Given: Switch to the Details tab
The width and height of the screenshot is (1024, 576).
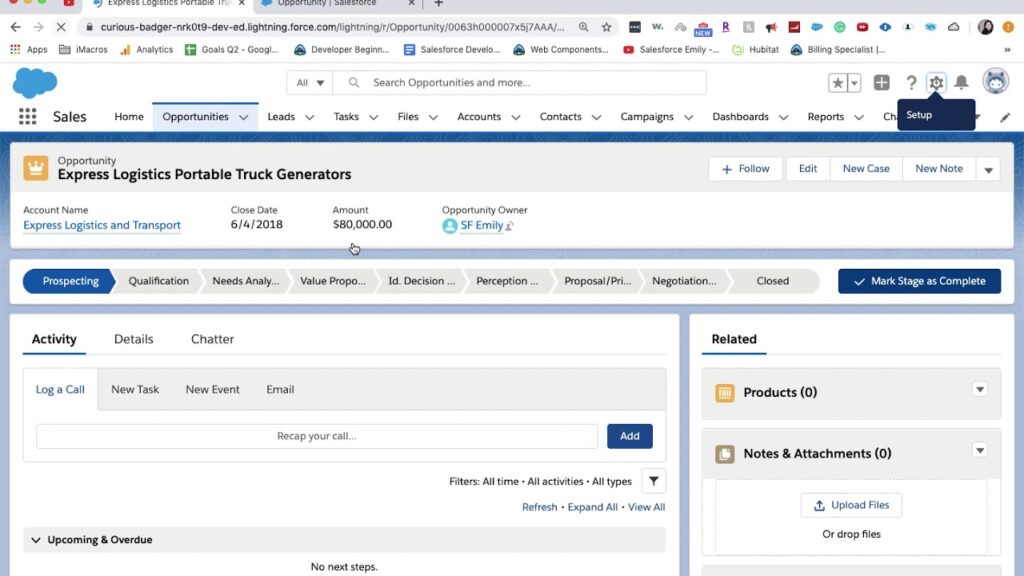Looking at the screenshot, I should (x=134, y=339).
